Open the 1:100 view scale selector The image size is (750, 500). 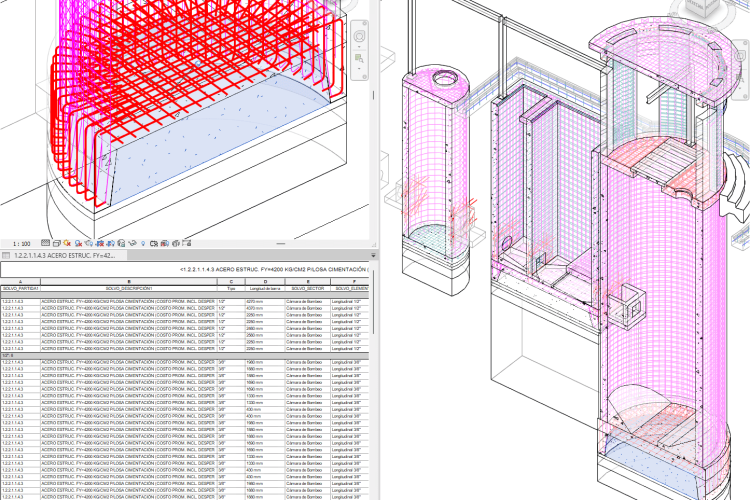pos(22,244)
